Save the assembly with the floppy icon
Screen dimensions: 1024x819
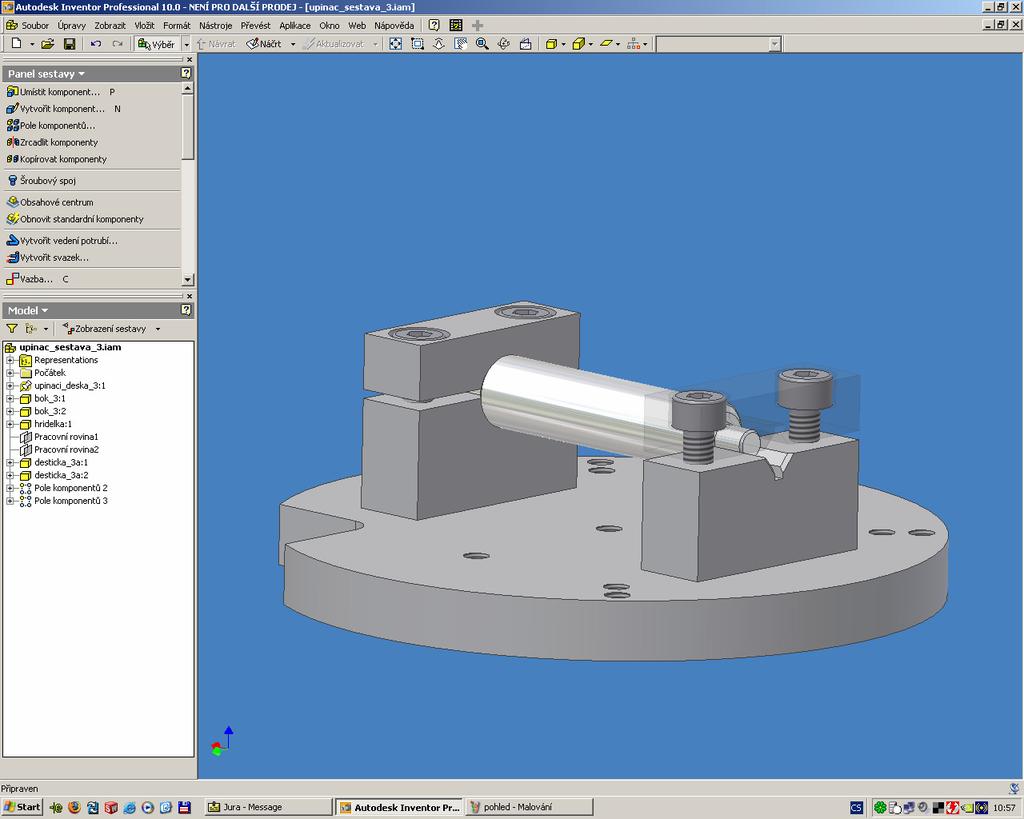69,44
